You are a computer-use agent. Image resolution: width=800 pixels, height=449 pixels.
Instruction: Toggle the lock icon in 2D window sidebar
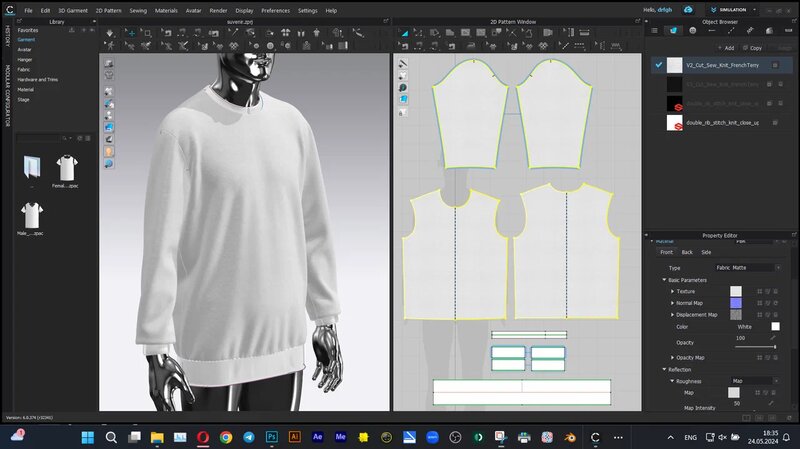tap(403, 113)
